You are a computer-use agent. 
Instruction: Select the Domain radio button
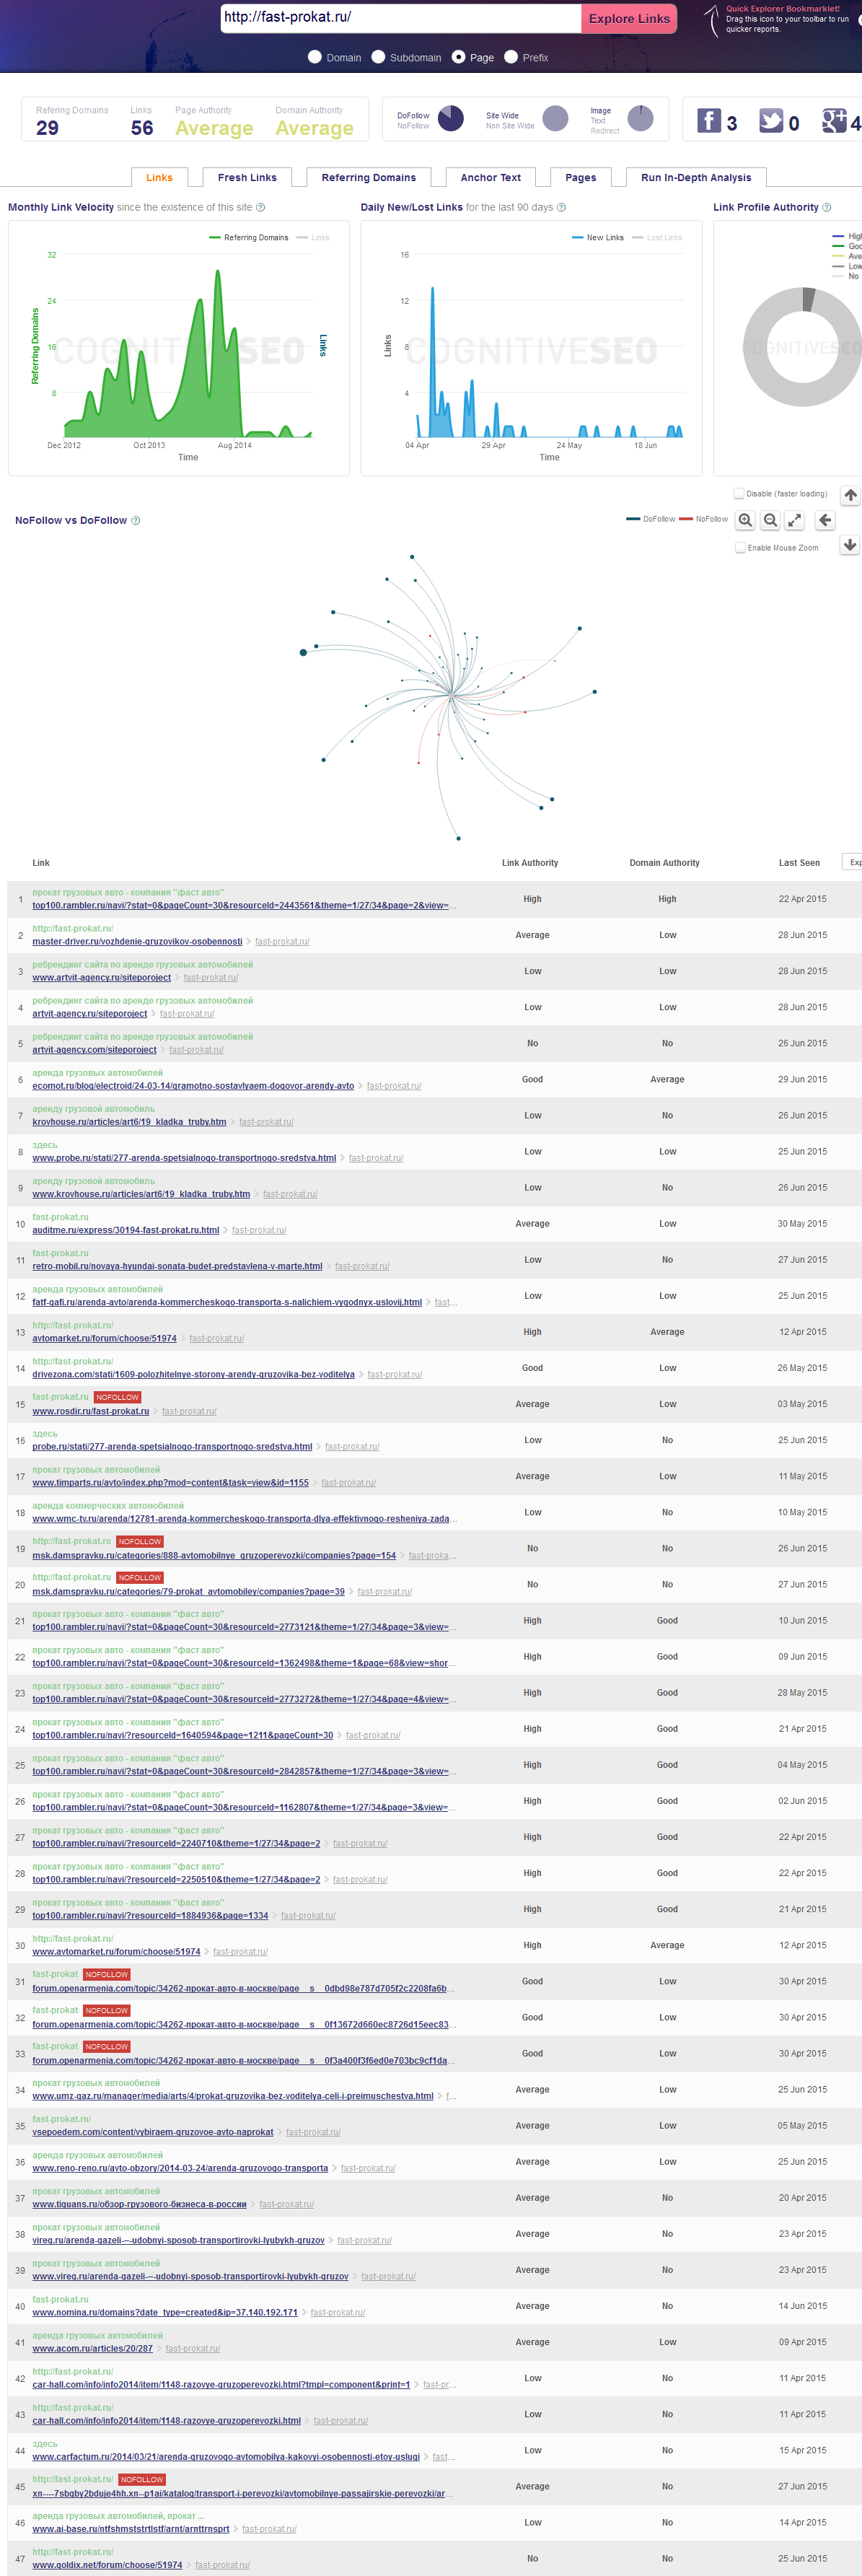pyautogui.click(x=315, y=57)
